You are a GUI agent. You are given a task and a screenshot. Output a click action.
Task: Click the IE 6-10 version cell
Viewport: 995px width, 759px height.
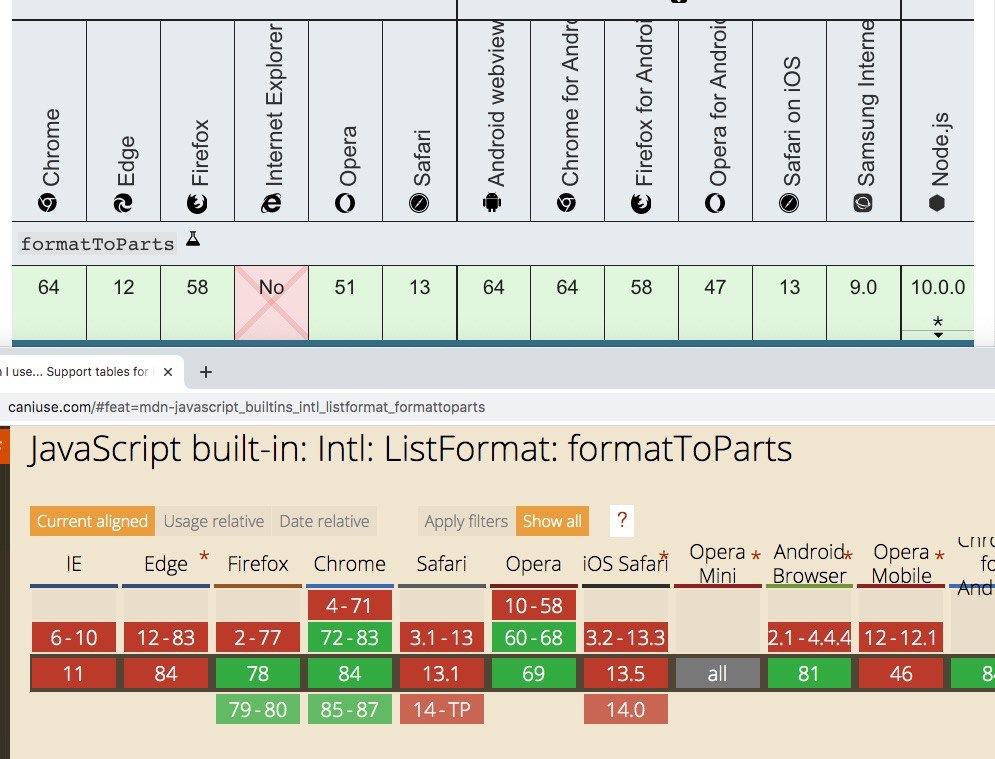[x=74, y=637]
